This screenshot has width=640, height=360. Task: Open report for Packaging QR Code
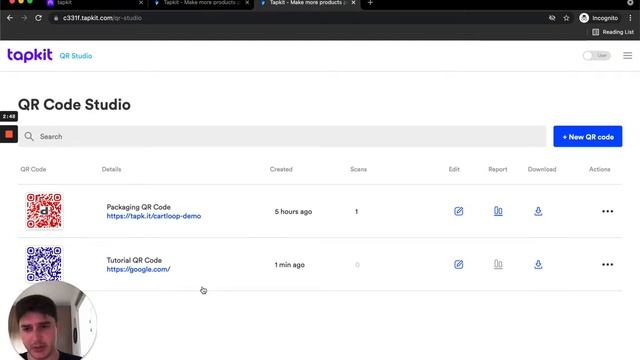pos(498,211)
